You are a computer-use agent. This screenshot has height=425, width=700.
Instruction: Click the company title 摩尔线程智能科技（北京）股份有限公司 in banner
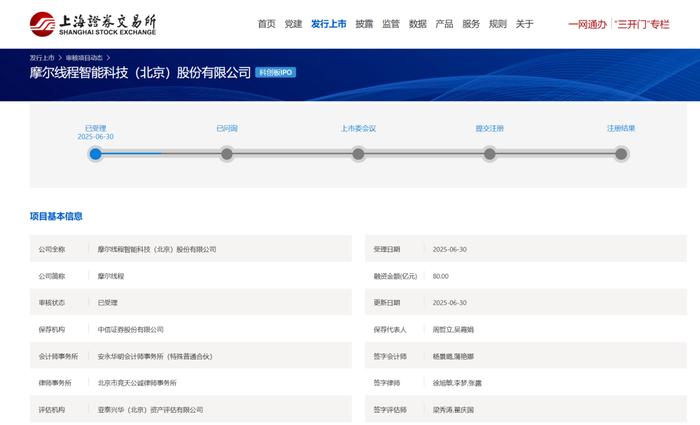coord(140,72)
